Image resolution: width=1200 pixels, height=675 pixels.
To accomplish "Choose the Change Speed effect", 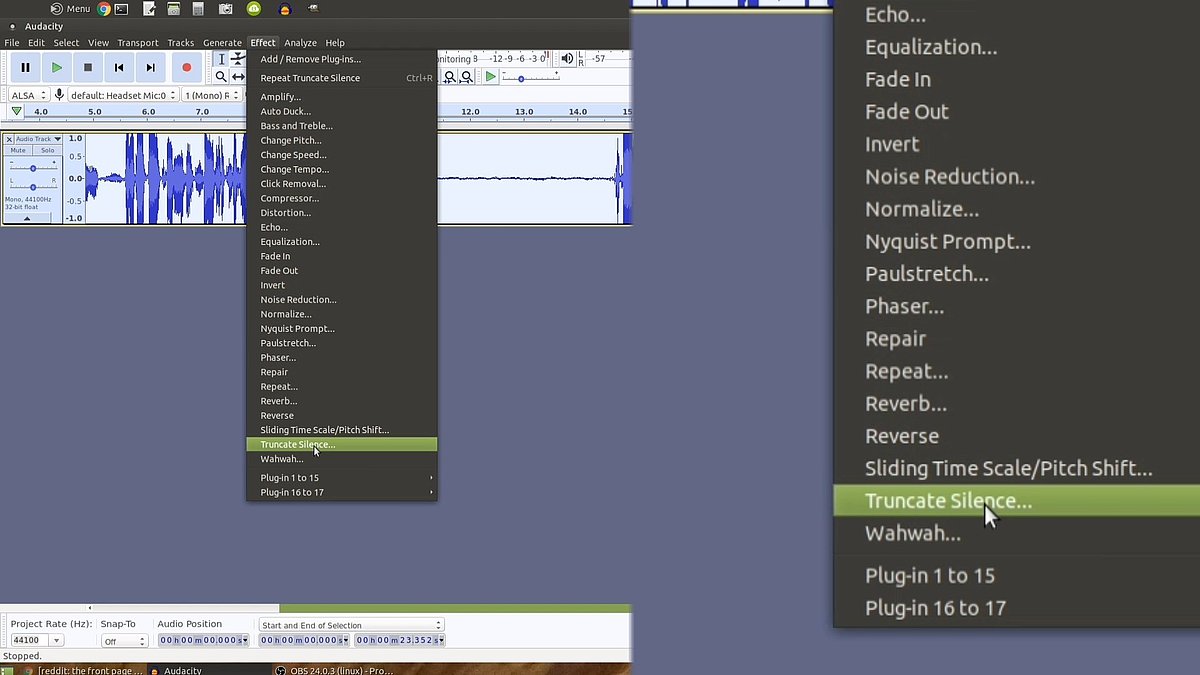I will pyautogui.click(x=342, y=155).
